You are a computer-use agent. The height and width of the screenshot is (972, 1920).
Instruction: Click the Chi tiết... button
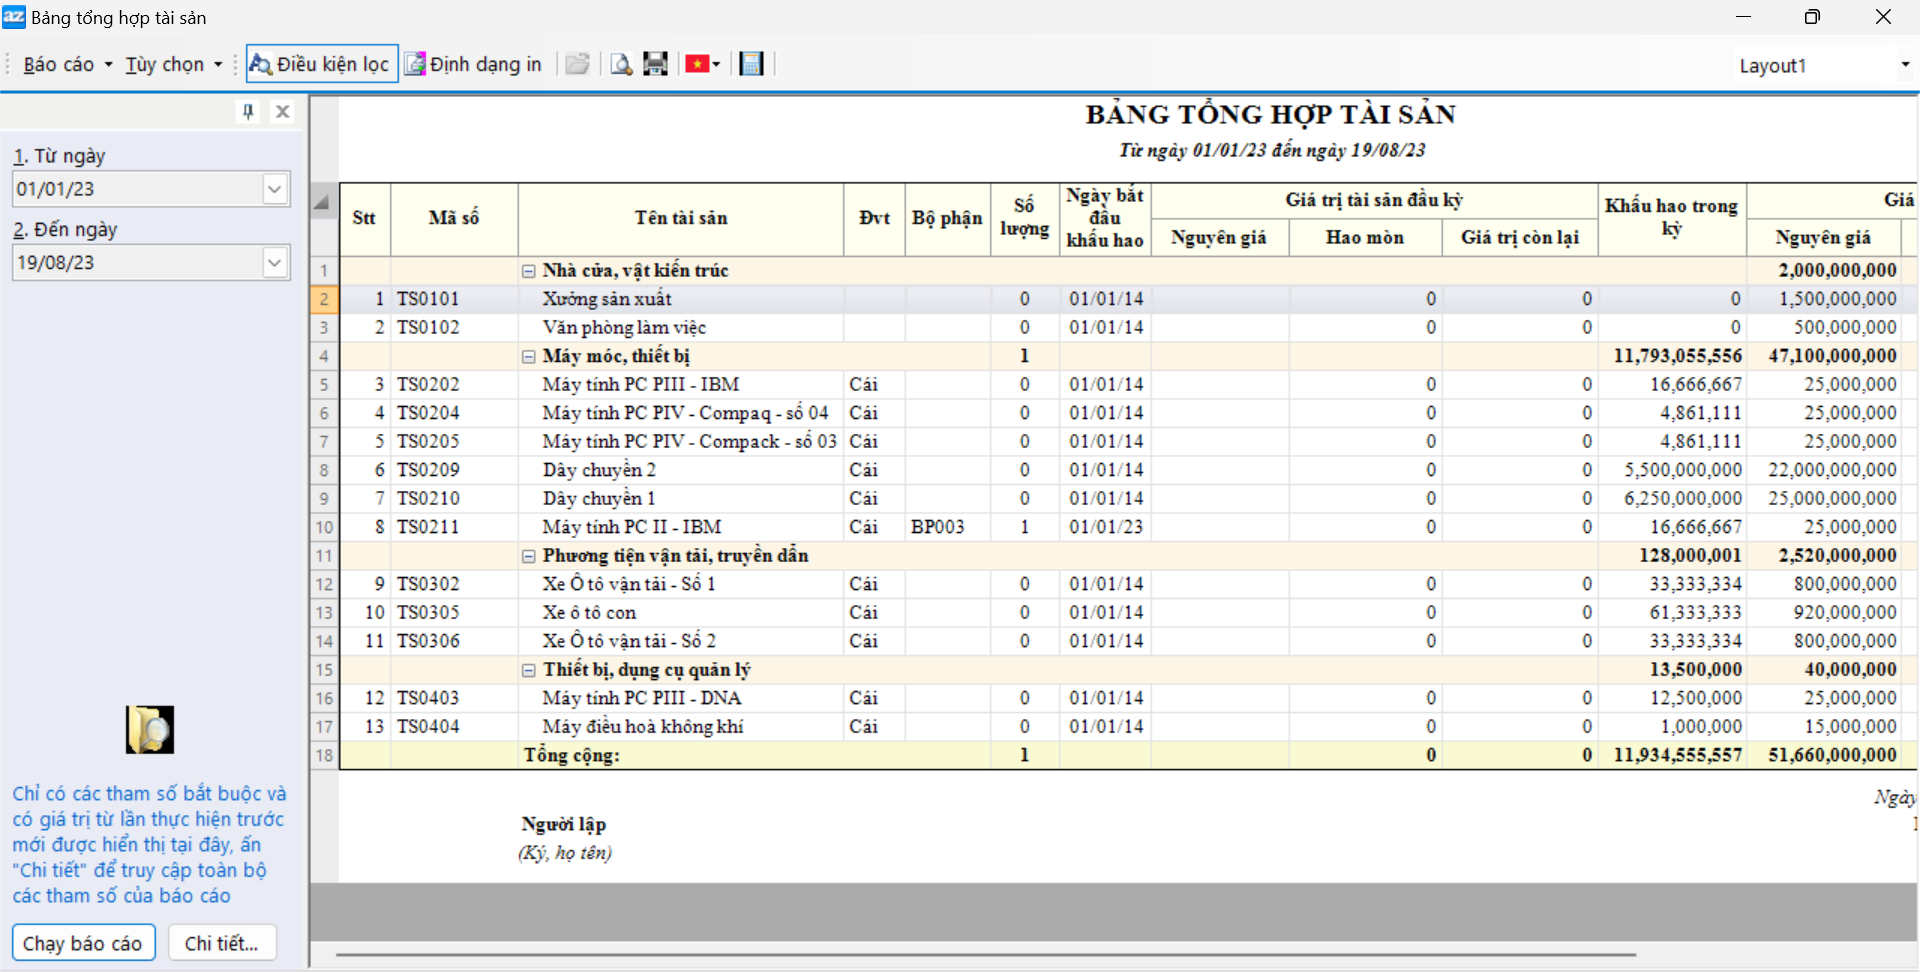(221, 943)
